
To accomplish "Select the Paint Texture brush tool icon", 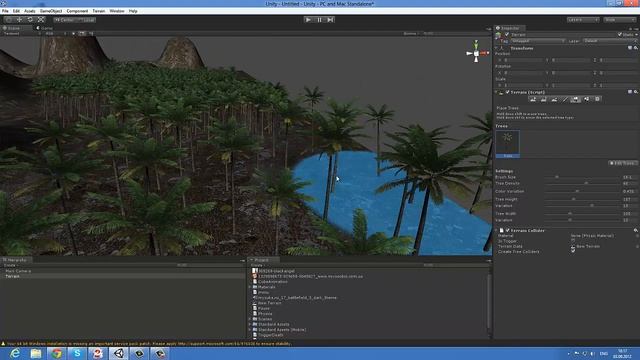I will (x=564, y=99).
